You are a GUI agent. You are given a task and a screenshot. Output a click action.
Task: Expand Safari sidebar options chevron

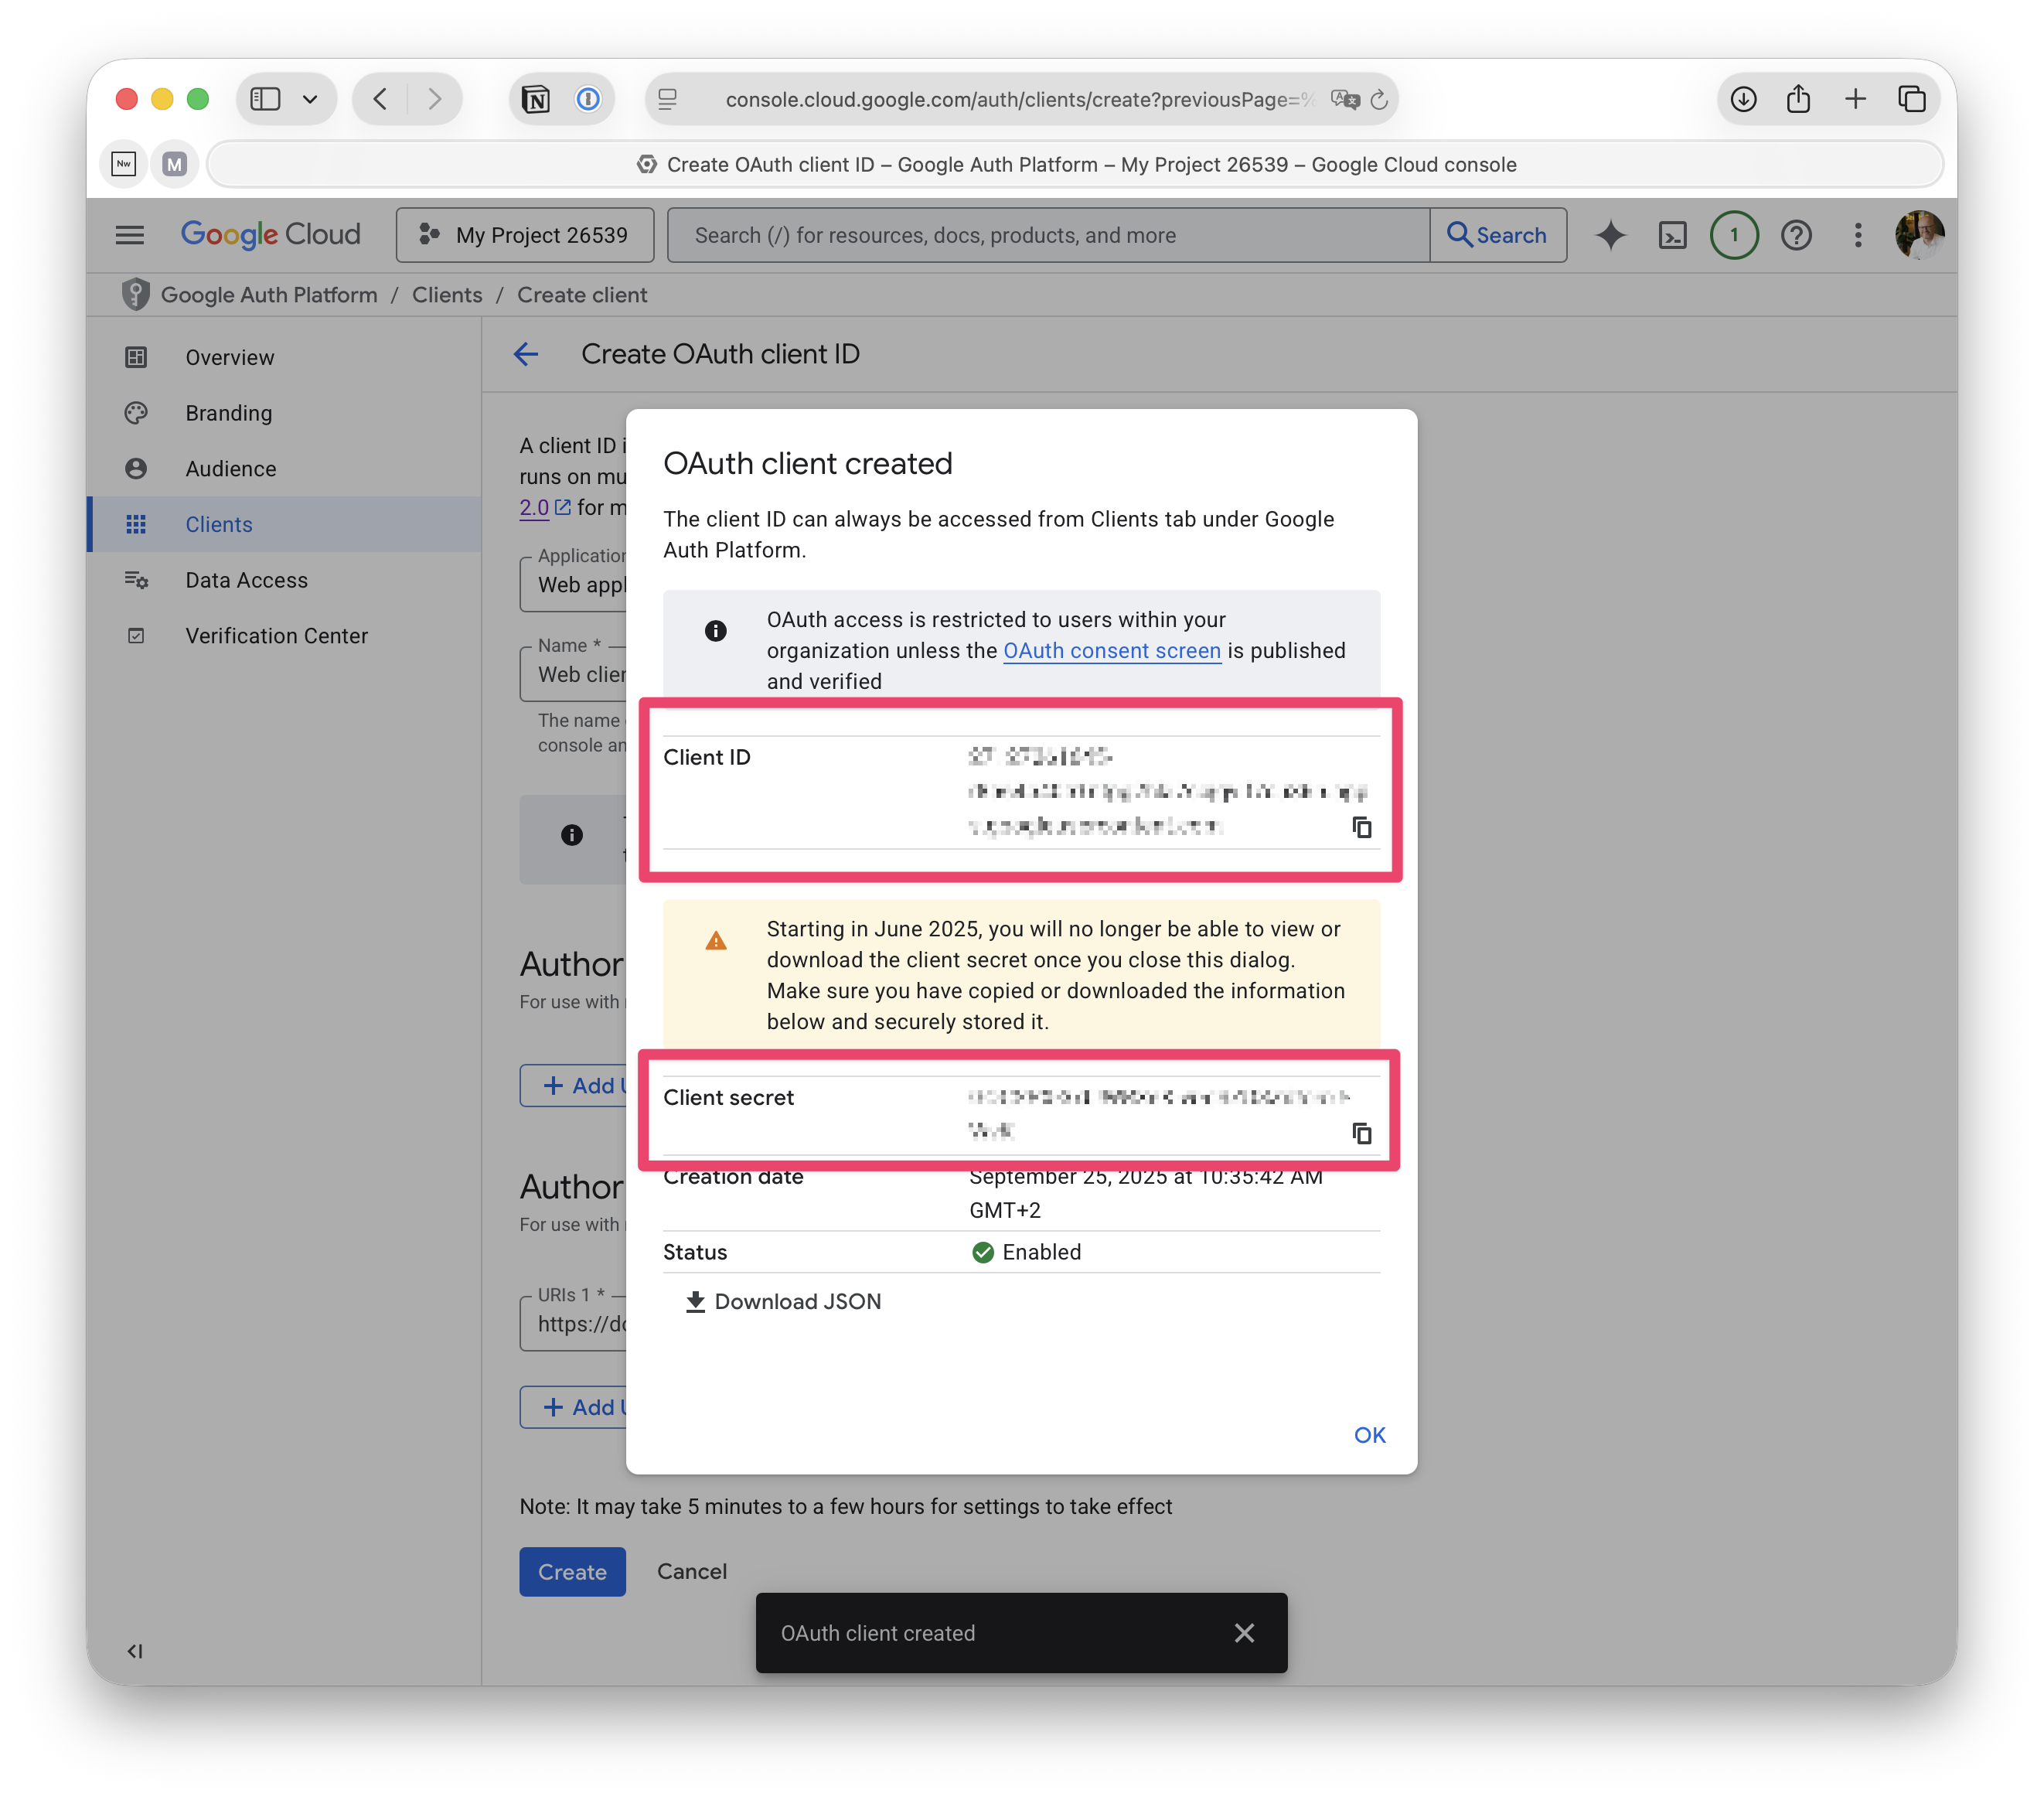(x=310, y=99)
